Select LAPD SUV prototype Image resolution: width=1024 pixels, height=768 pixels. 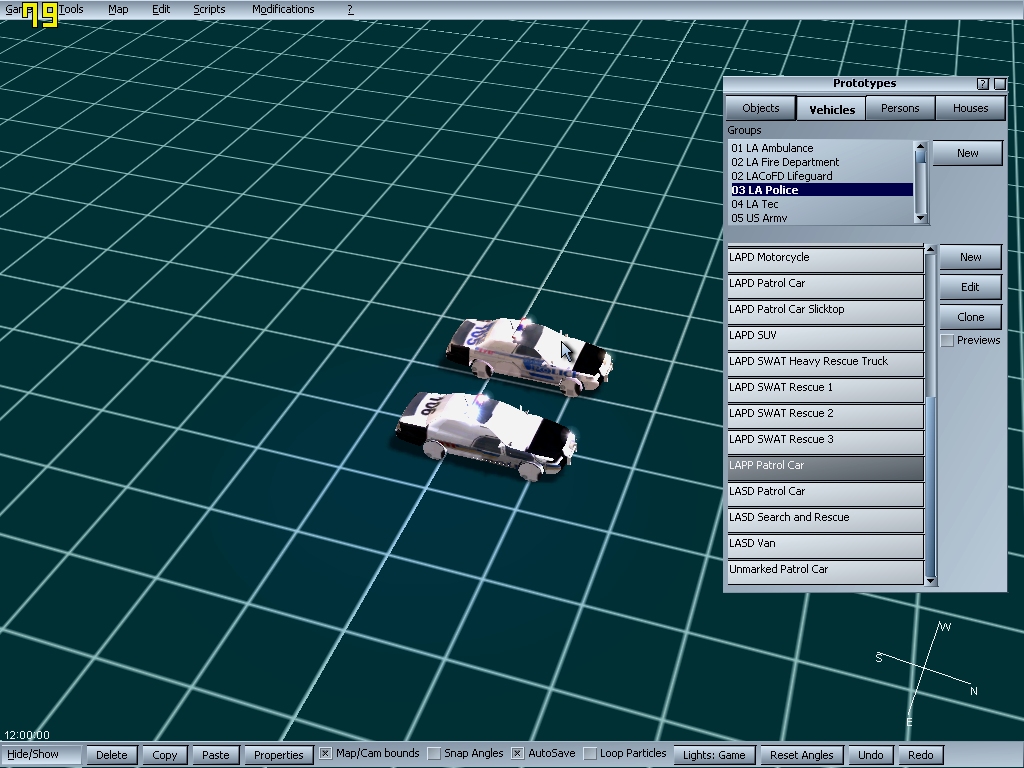pyautogui.click(x=825, y=336)
